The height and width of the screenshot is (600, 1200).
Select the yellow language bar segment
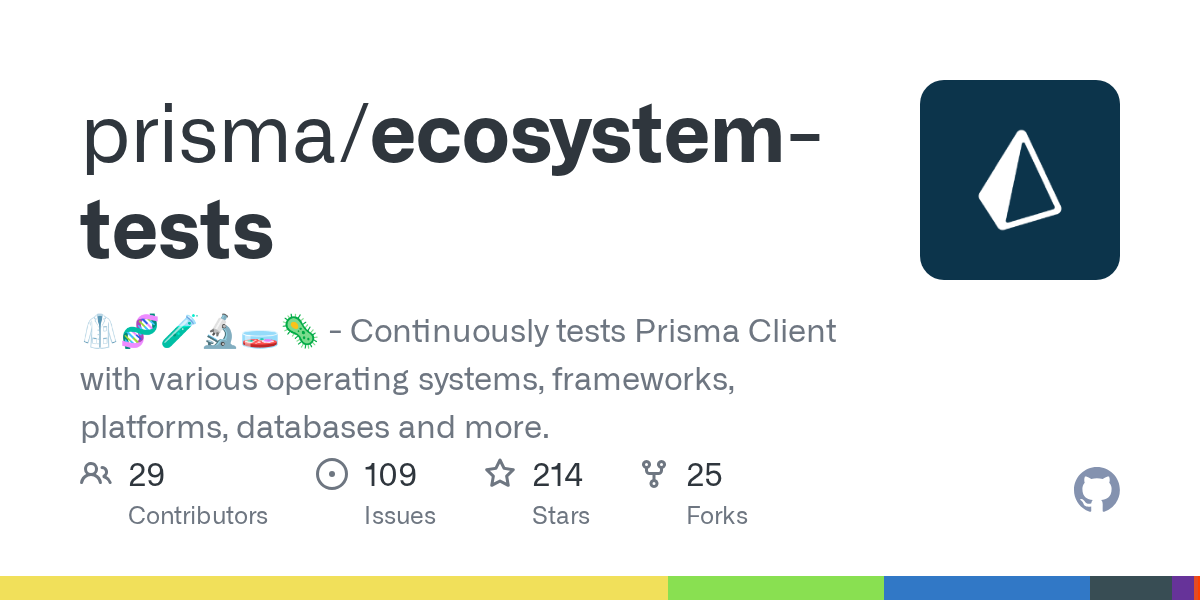pyautogui.click(x=334, y=588)
